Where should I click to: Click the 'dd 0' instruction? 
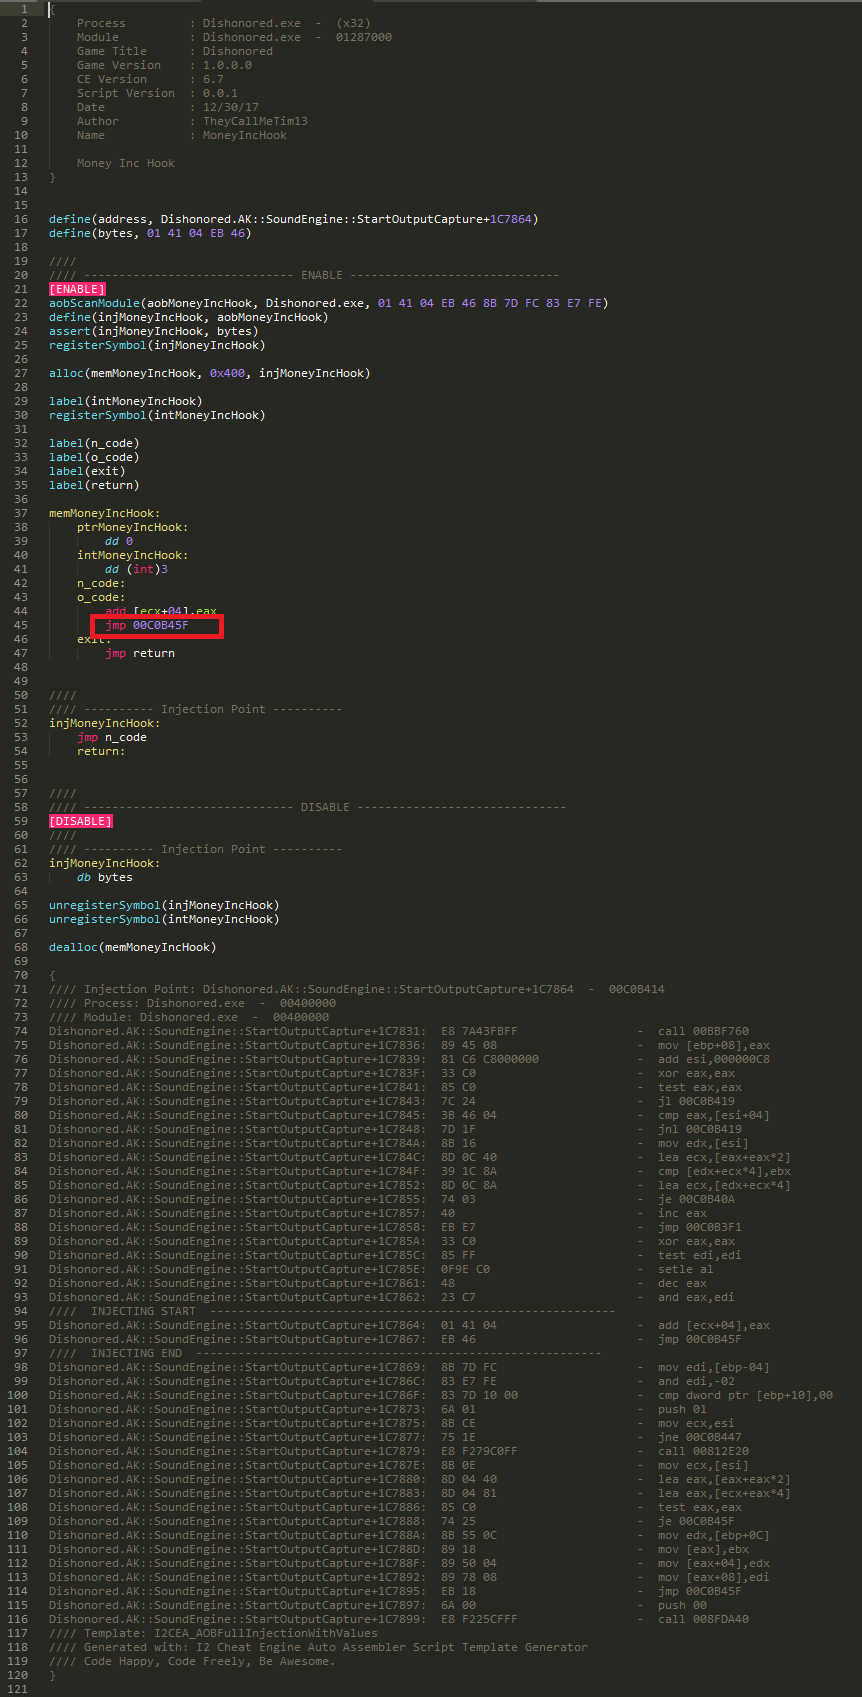pos(118,541)
